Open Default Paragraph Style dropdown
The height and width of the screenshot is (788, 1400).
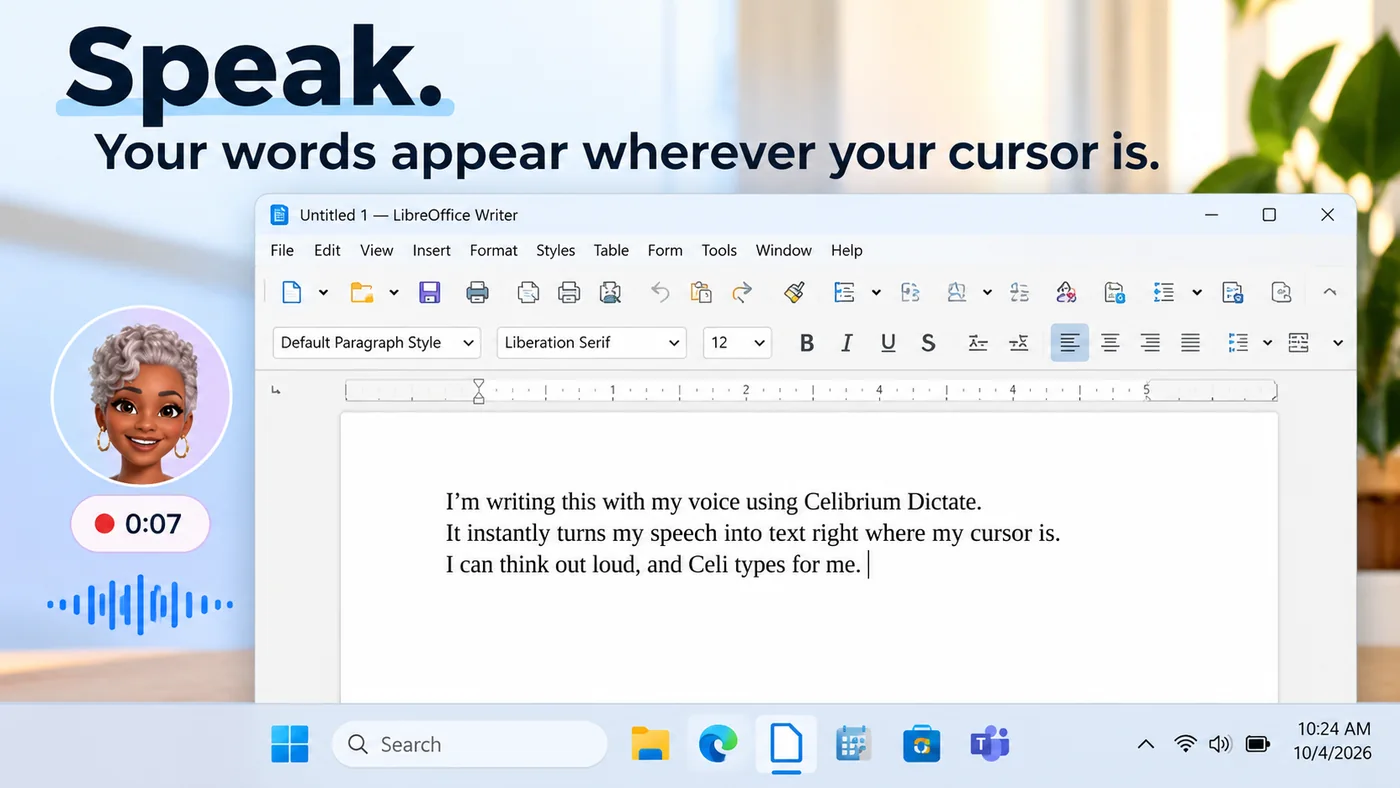click(377, 342)
